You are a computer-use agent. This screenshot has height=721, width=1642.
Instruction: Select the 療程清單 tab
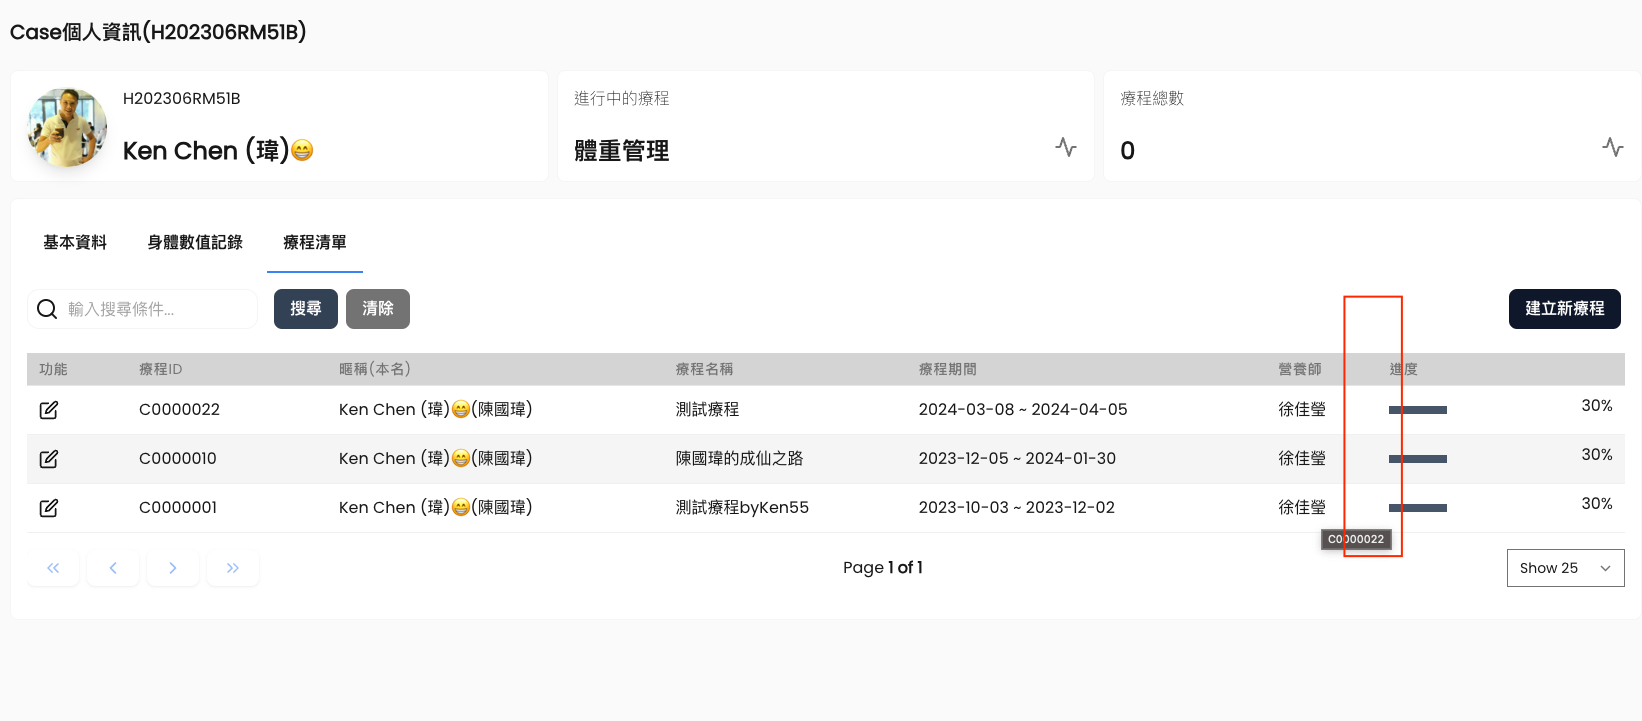click(x=315, y=242)
